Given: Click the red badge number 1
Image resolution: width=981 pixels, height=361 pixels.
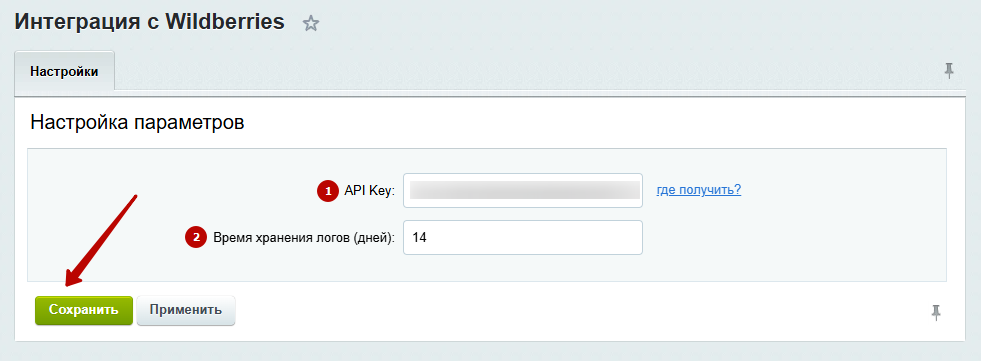Looking at the screenshot, I should tap(327, 191).
